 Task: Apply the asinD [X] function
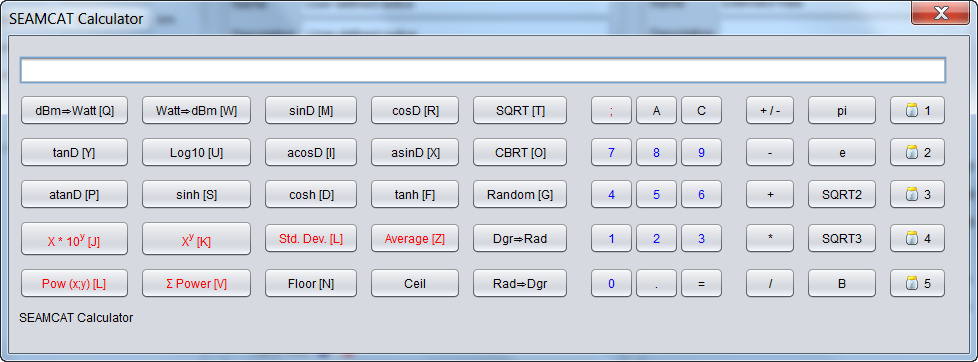click(415, 152)
